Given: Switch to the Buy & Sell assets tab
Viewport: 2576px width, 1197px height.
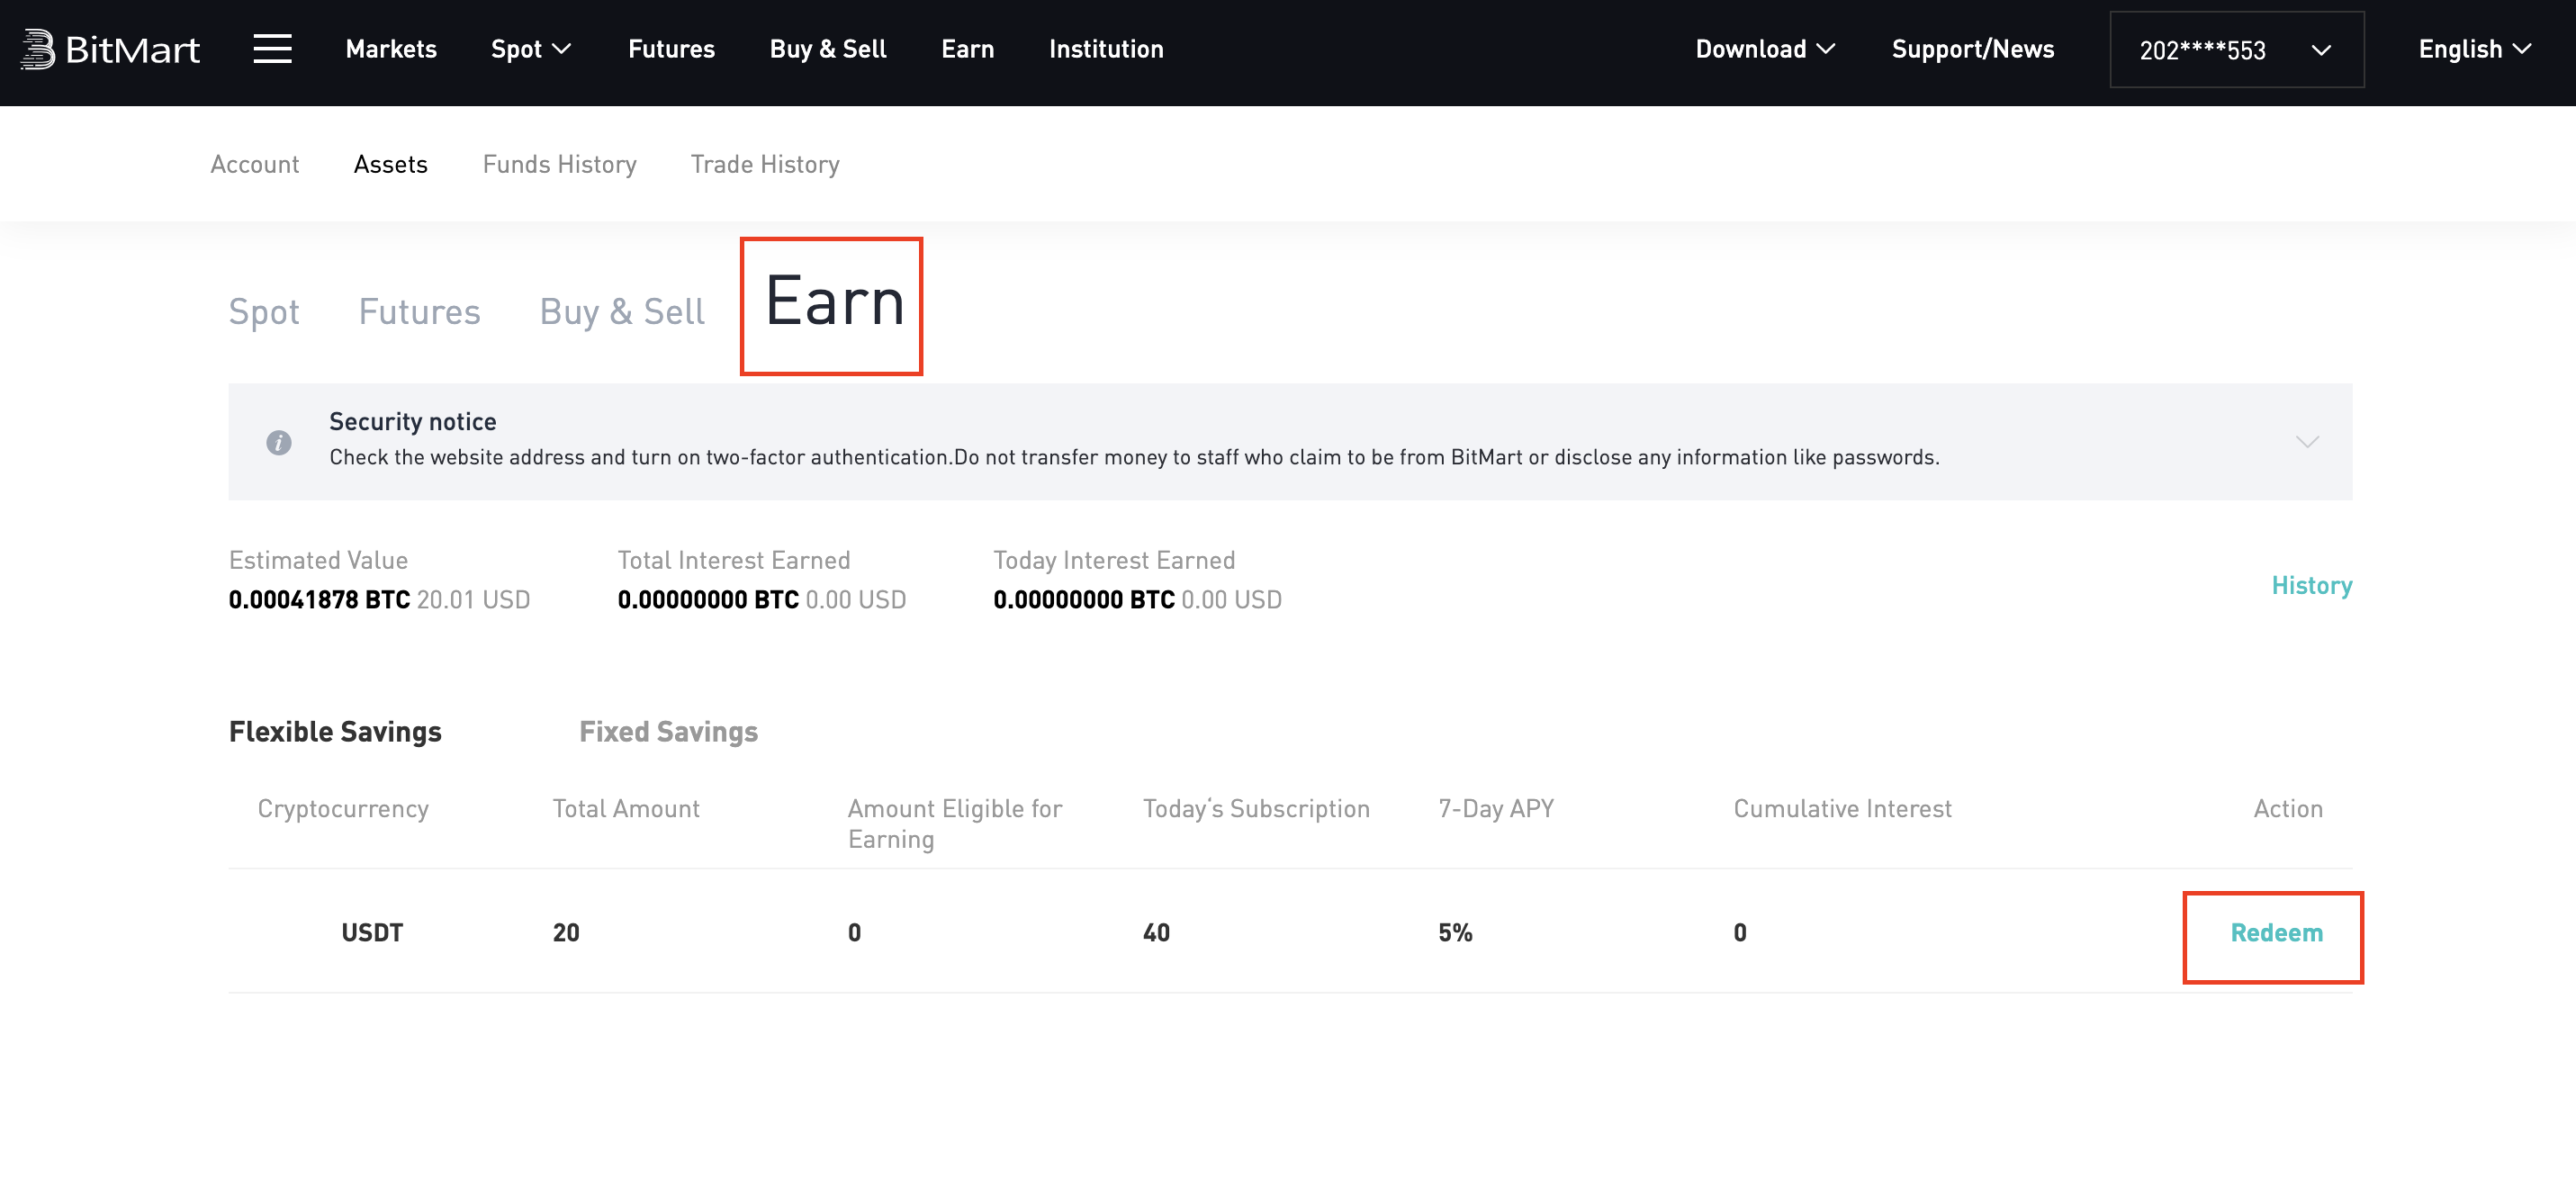Looking at the screenshot, I should pyautogui.click(x=622, y=312).
